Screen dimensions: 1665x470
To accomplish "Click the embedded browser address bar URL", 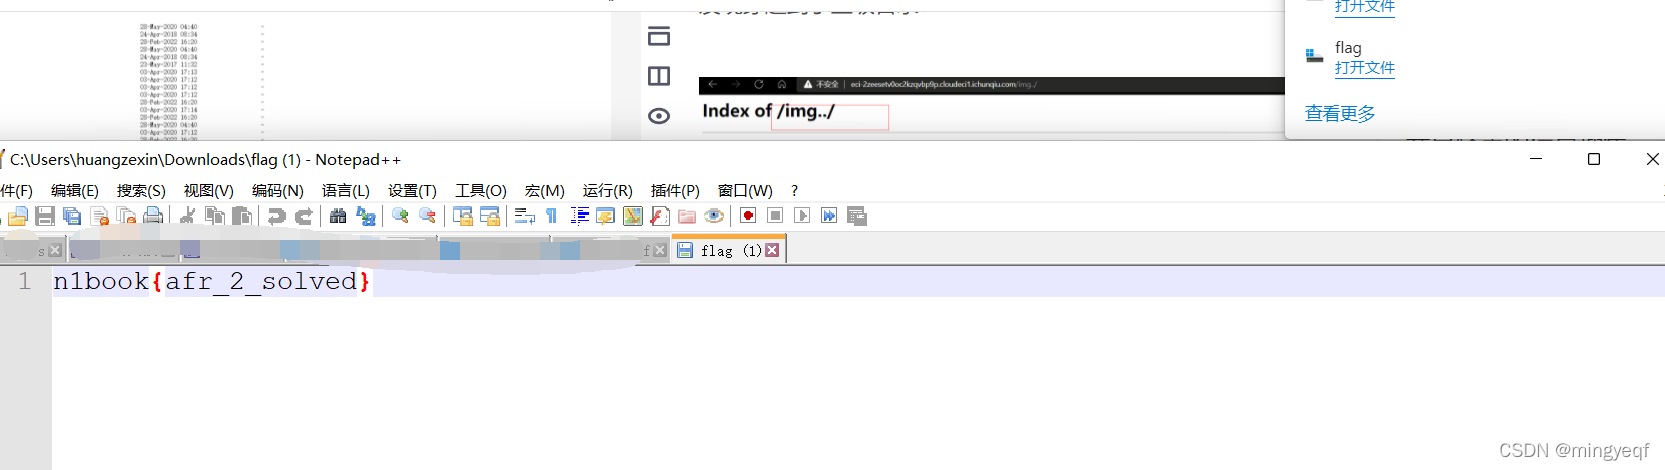I will 943,85.
